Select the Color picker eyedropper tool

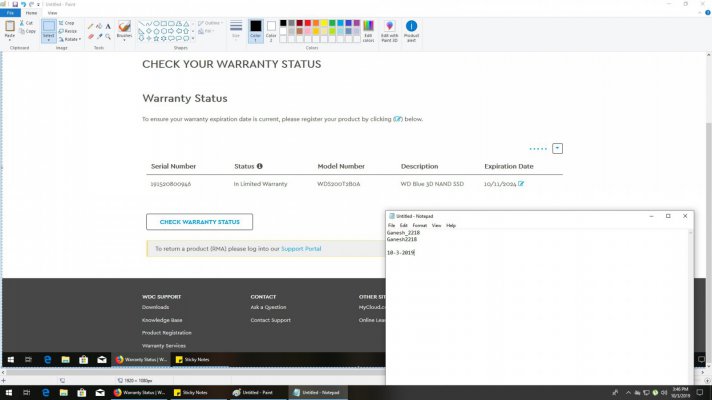pos(99,36)
